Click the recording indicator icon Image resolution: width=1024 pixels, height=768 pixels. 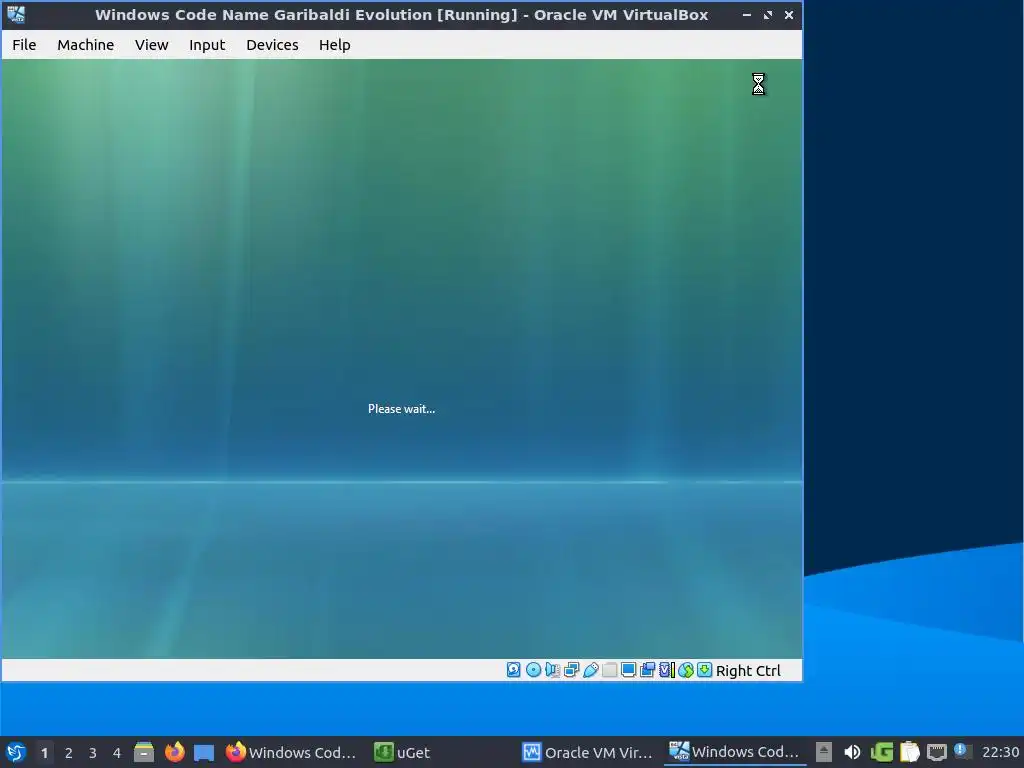click(647, 670)
